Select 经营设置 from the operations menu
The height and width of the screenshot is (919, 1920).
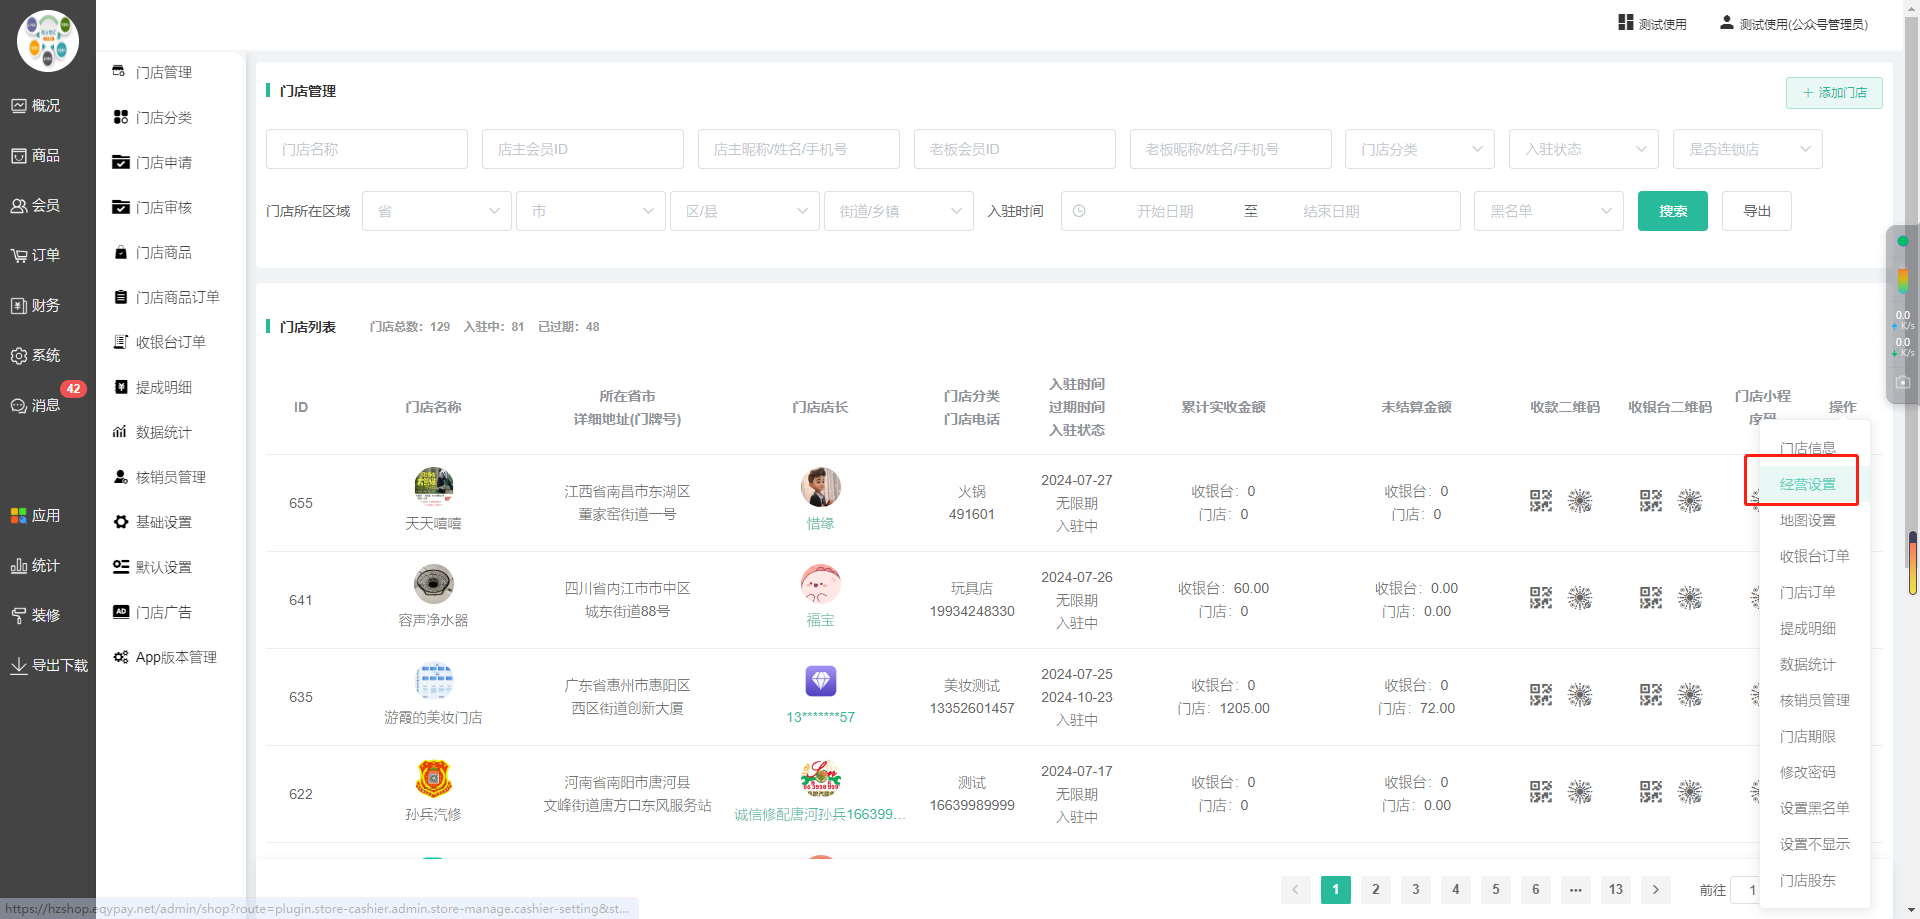1807,484
